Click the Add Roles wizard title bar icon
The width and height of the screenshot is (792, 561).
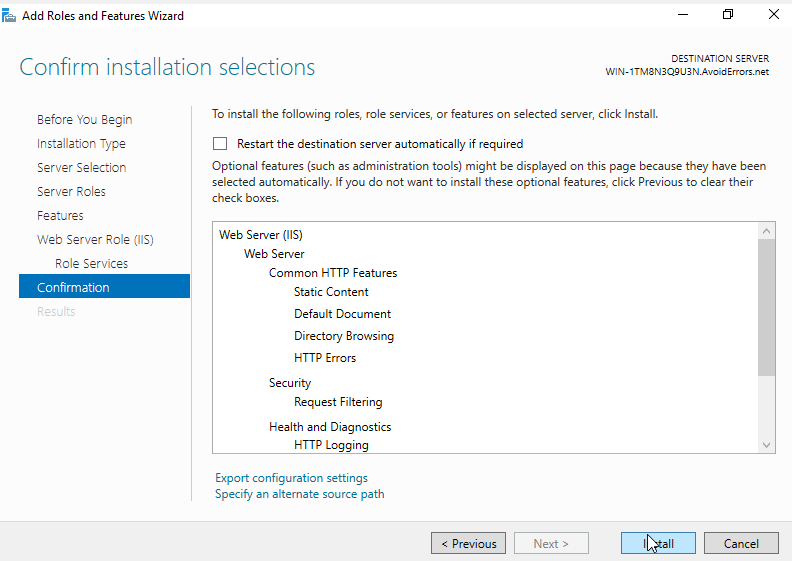coord(9,16)
